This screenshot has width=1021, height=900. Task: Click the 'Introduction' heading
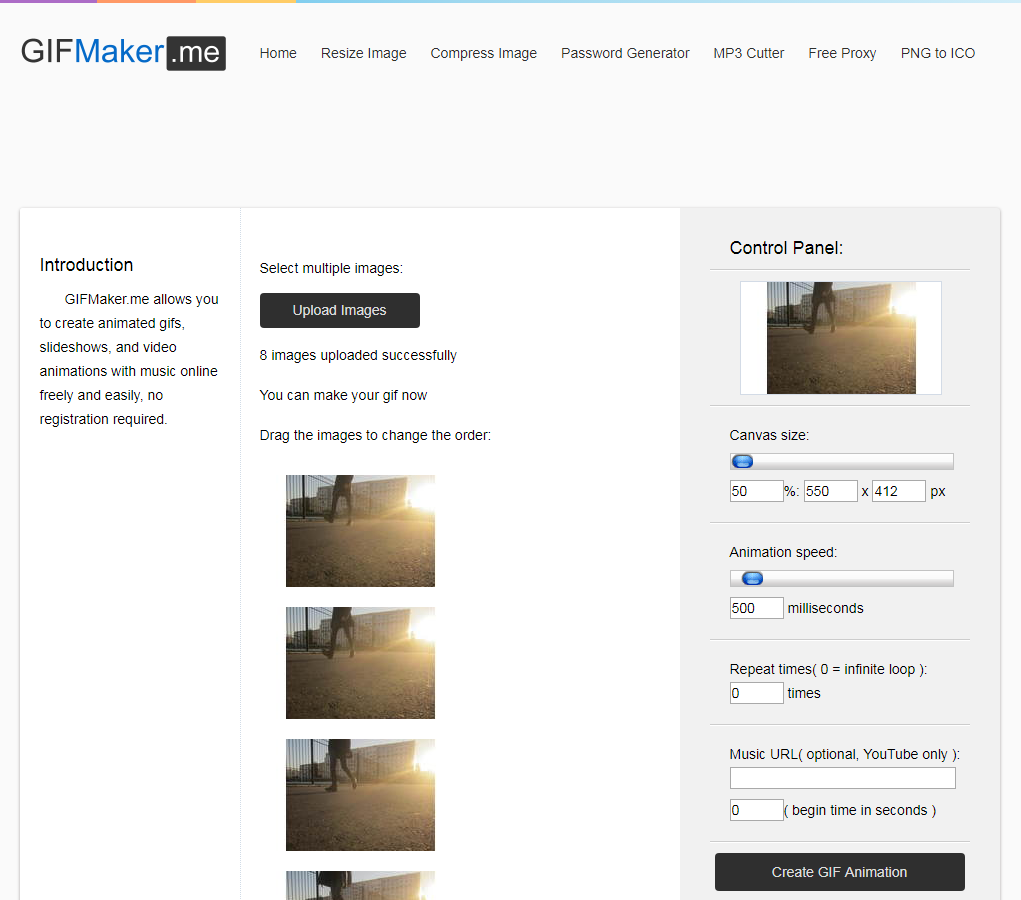point(86,265)
